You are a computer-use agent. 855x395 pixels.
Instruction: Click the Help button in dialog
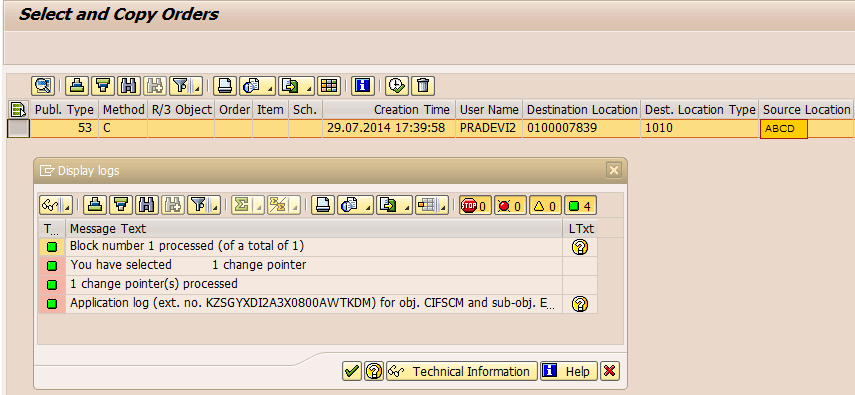pos(569,372)
